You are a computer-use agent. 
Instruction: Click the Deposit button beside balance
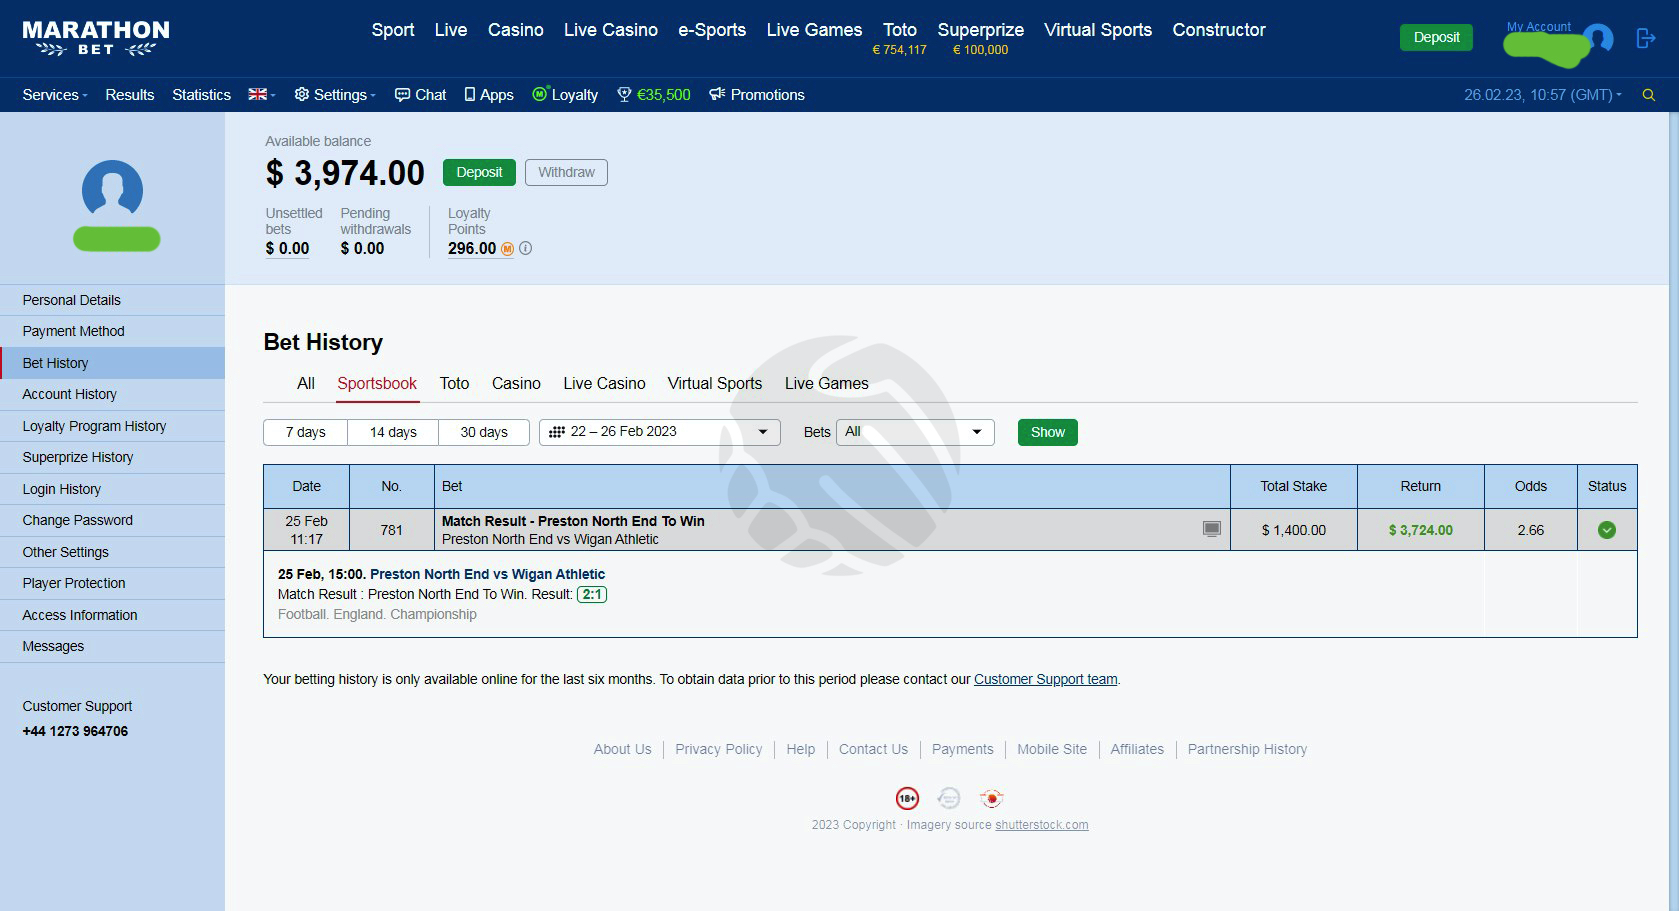pyautogui.click(x=479, y=172)
